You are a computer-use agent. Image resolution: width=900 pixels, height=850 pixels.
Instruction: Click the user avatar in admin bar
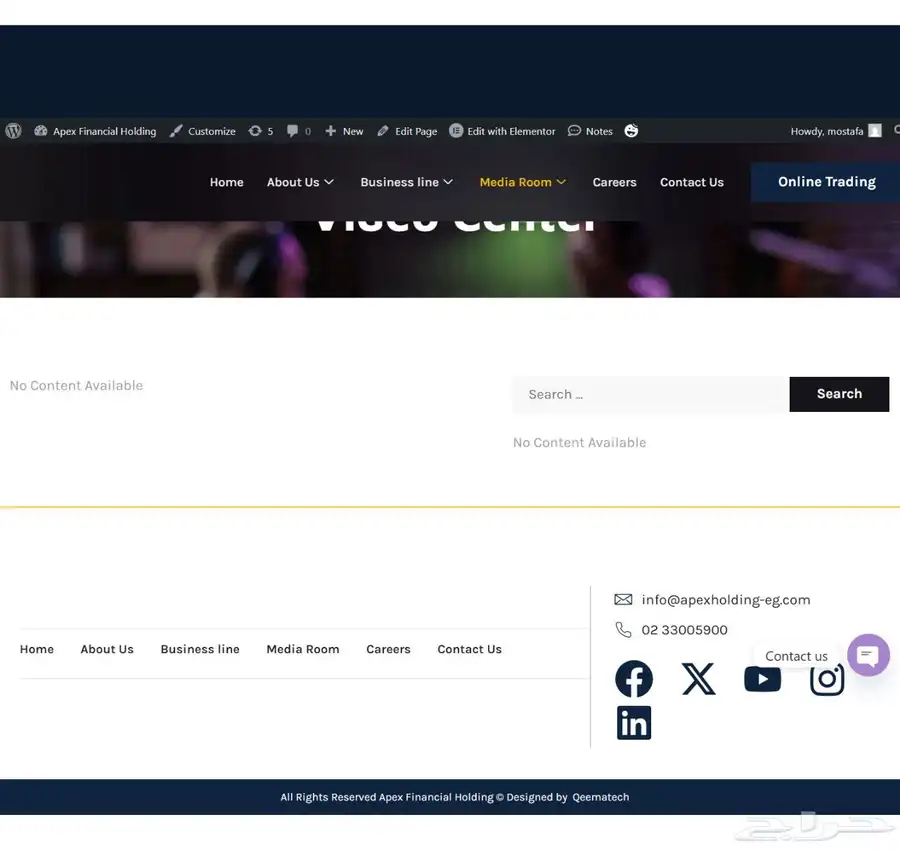pos(875,131)
